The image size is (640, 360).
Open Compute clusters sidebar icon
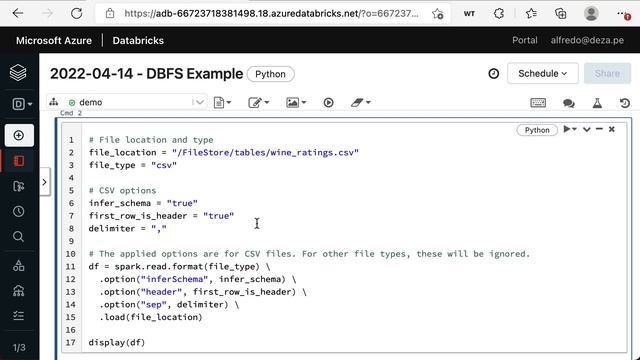pos(19,291)
